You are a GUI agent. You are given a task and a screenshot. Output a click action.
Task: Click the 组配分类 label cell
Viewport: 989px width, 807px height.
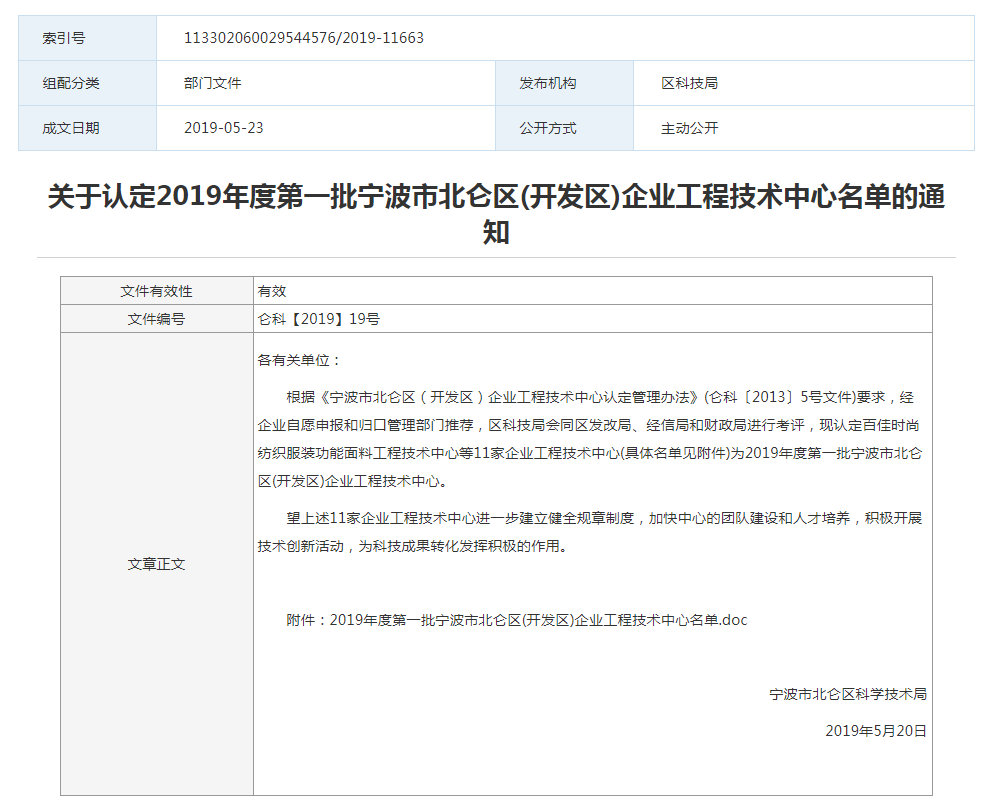point(71,83)
